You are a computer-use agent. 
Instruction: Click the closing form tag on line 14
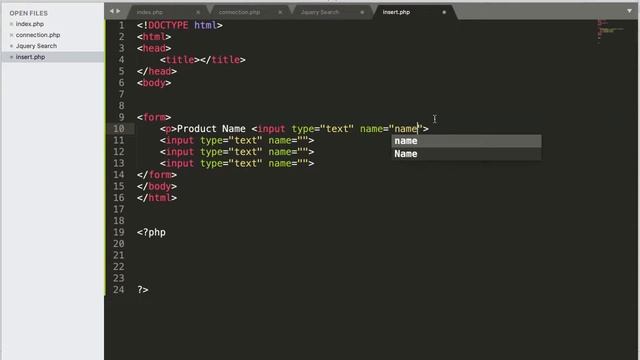click(x=157, y=175)
